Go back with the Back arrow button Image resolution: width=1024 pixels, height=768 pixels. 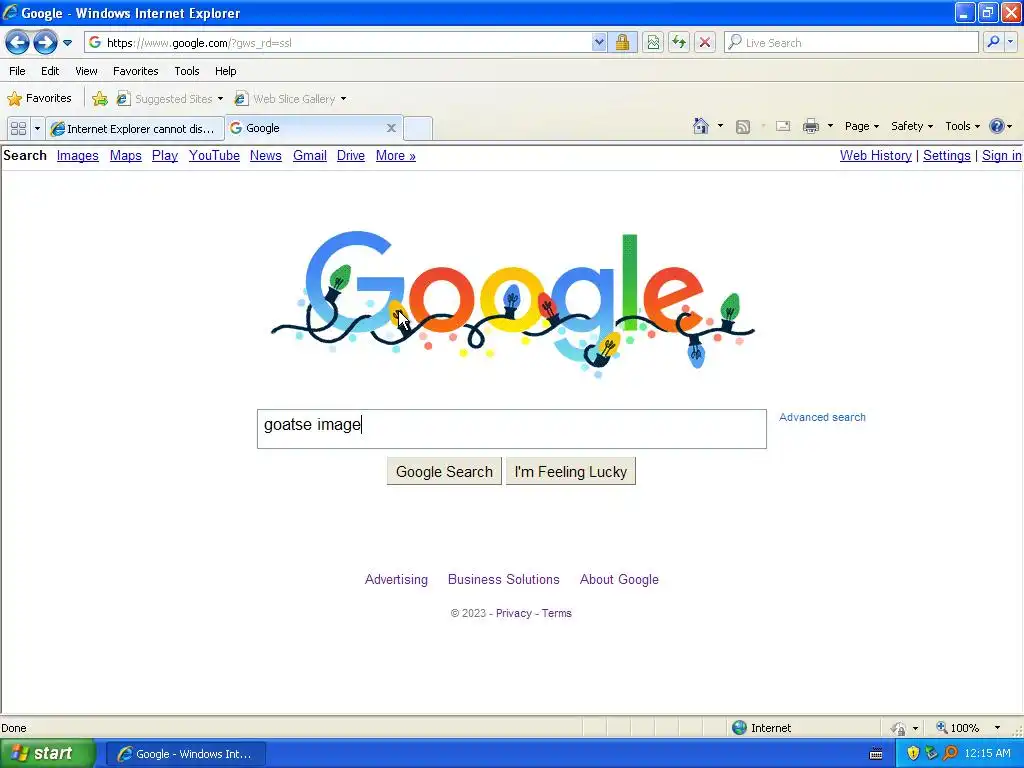[x=18, y=43]
